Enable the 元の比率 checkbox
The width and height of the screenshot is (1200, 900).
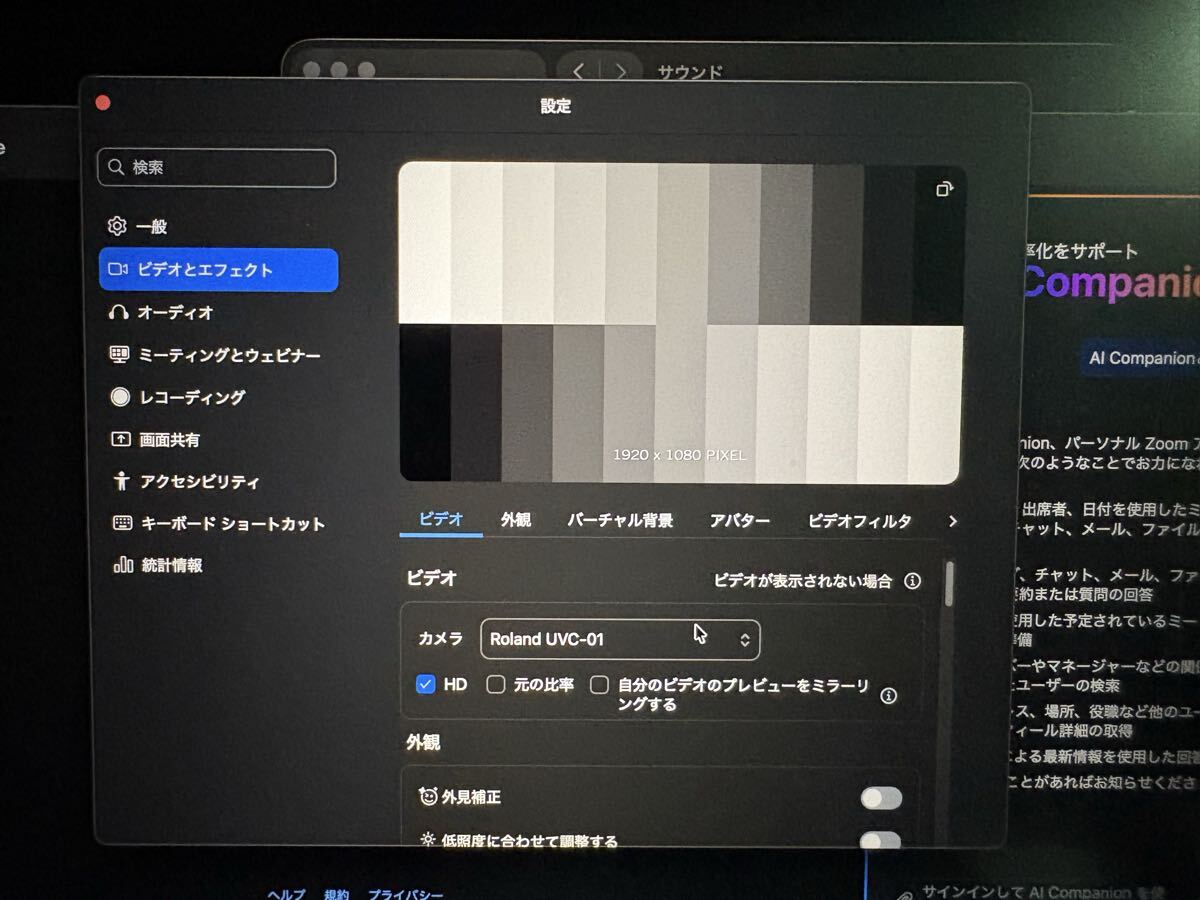coord(495,684)
